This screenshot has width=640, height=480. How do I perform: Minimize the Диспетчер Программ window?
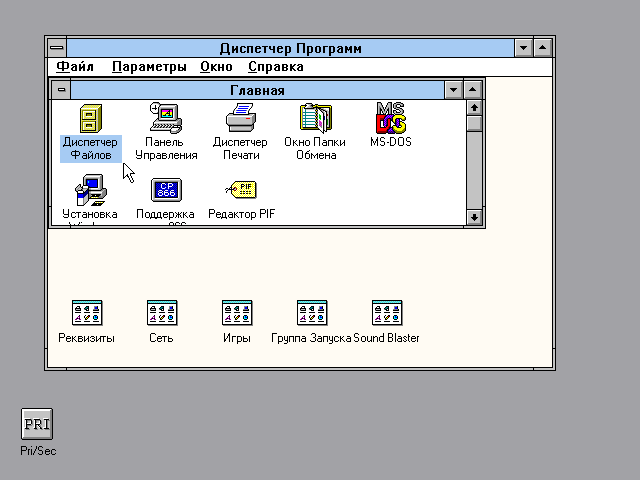point(523,48)
